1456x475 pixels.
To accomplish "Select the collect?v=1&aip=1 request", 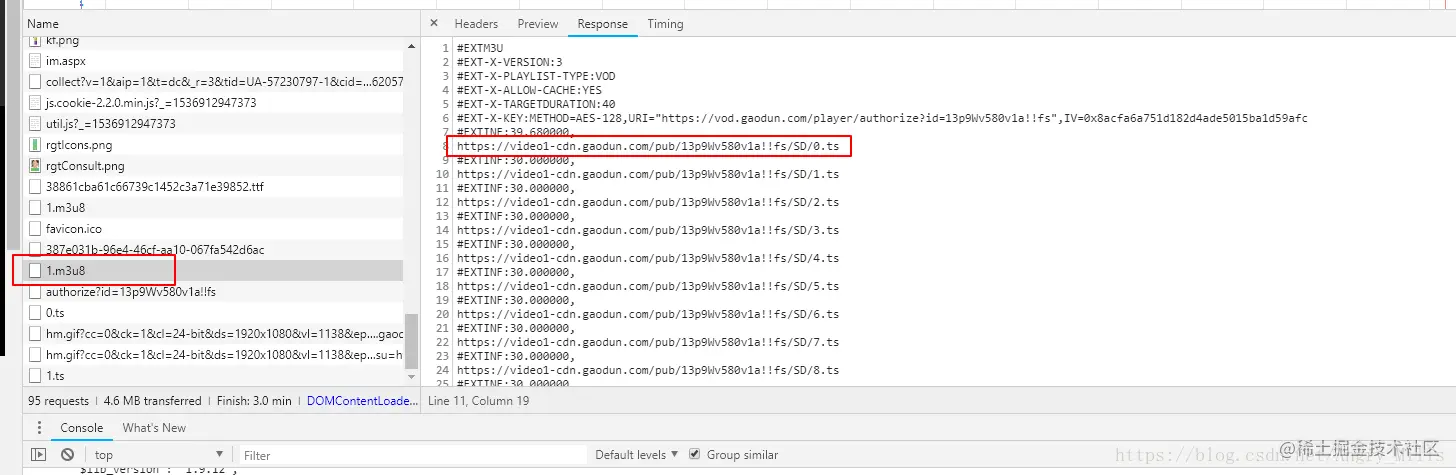I will (214, 82).
